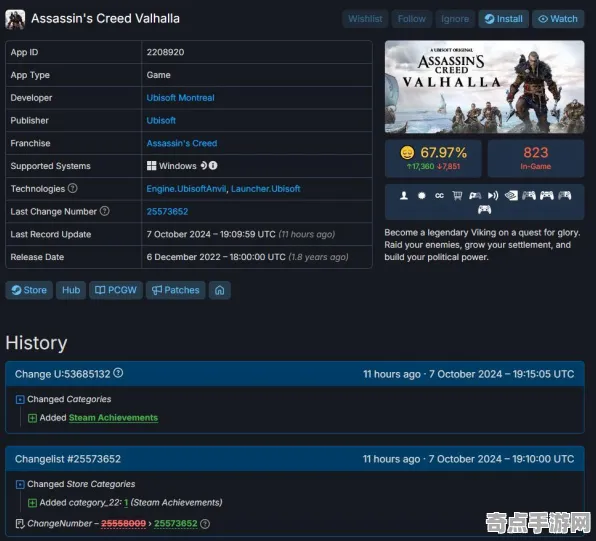Click the help icon beside Last Change Number
The width and height of the screenshot is (596, 541).
click(105, 211)
